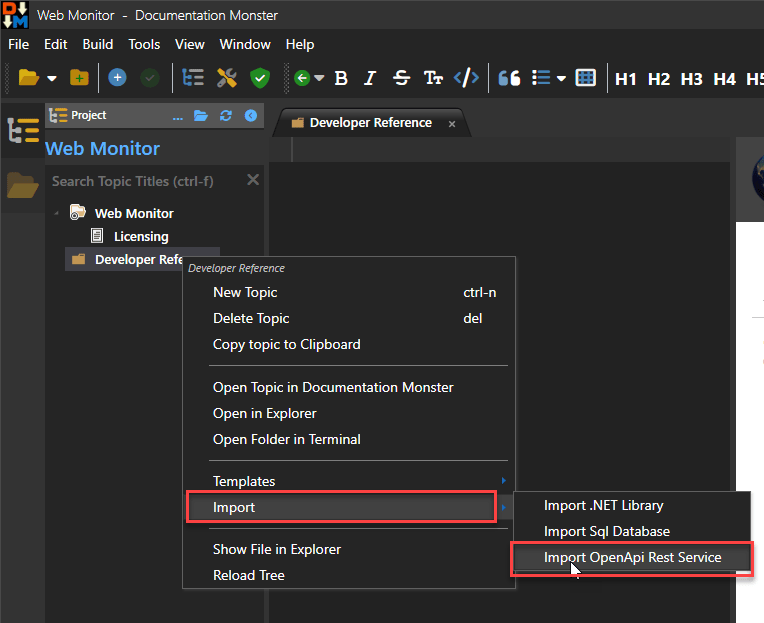Toggle italic formatting
Viewport: 764px width, 623px height.
(x=370, y=78)
